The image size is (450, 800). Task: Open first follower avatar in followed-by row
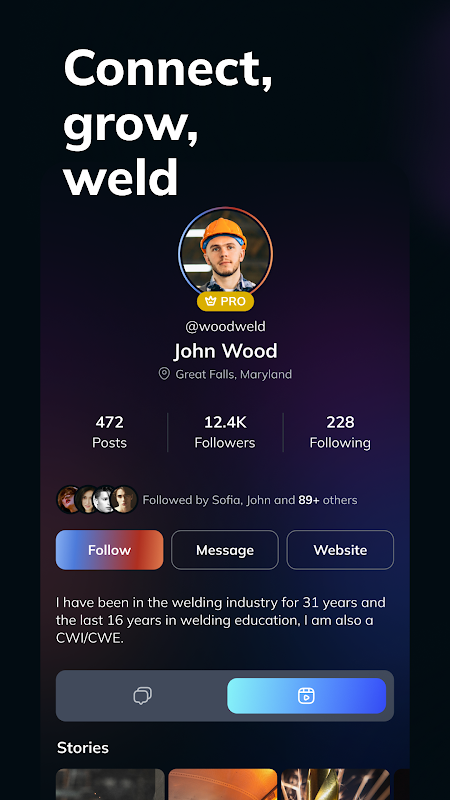coord(69,499)
